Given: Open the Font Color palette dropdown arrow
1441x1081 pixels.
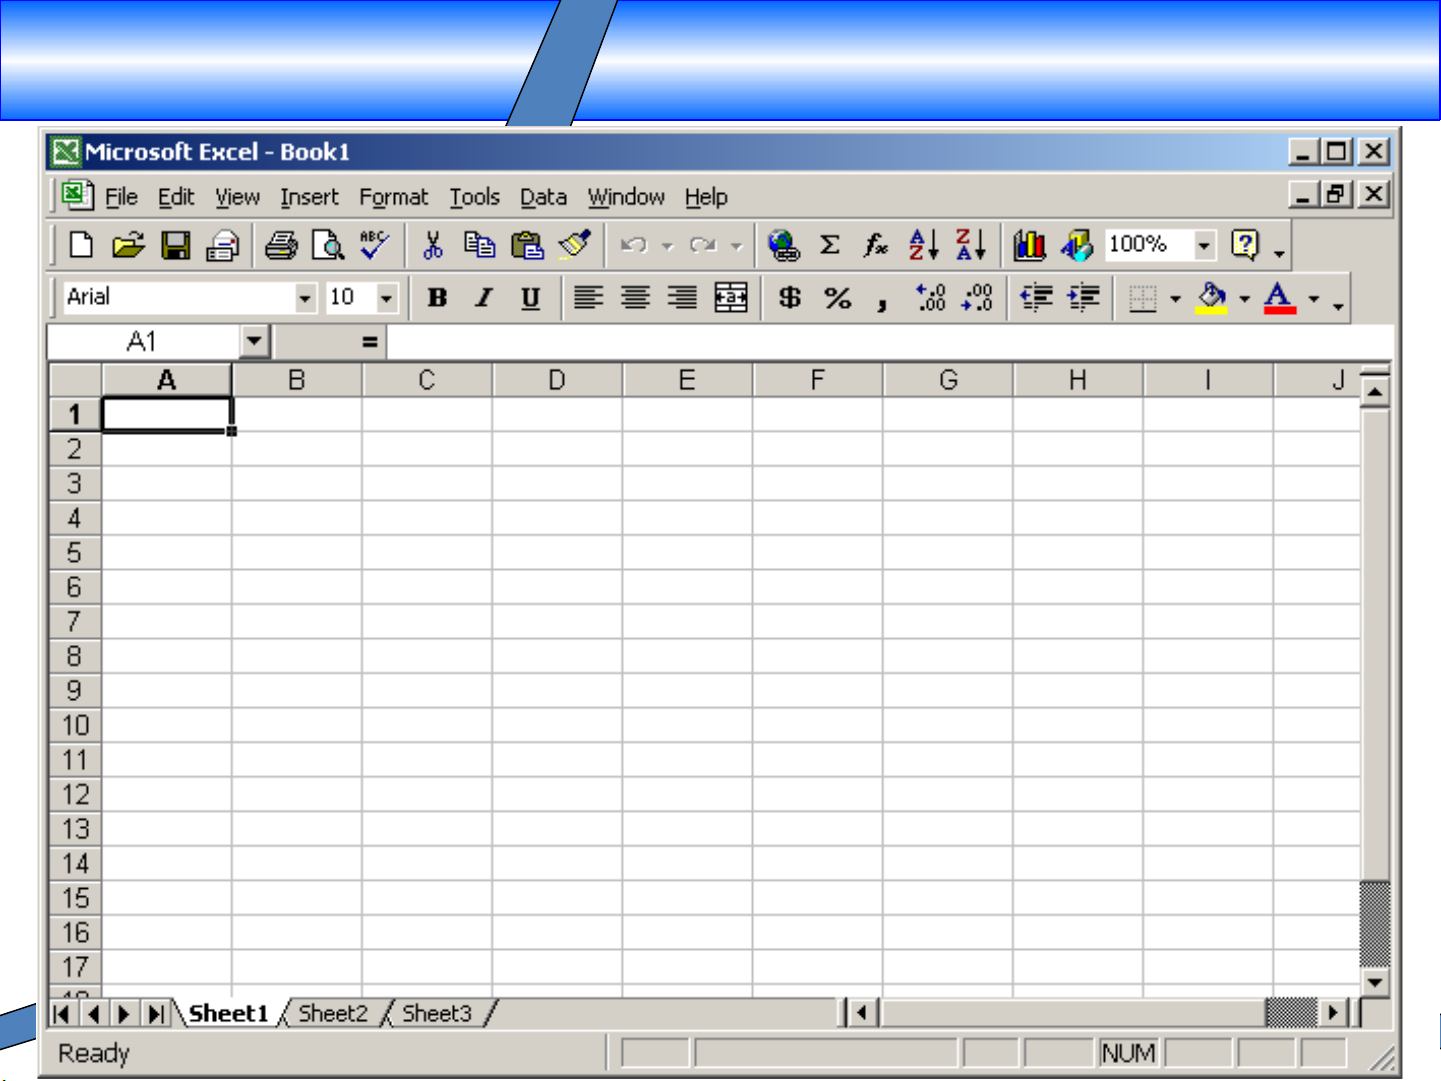Looking at the screenshot, I should click(x=1314, y=298).
